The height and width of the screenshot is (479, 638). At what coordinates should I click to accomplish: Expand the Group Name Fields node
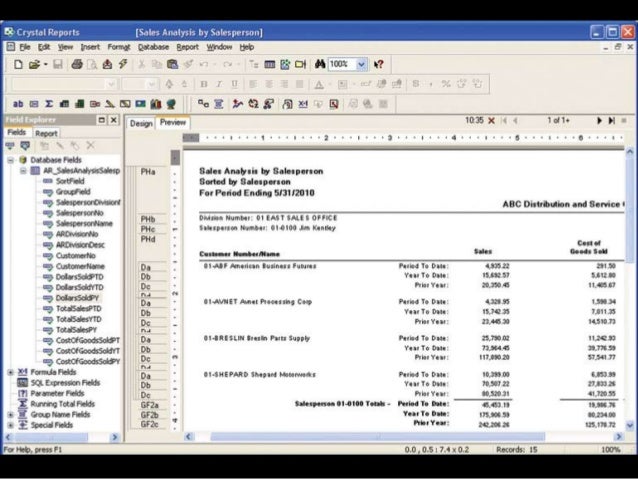(10, 414)
